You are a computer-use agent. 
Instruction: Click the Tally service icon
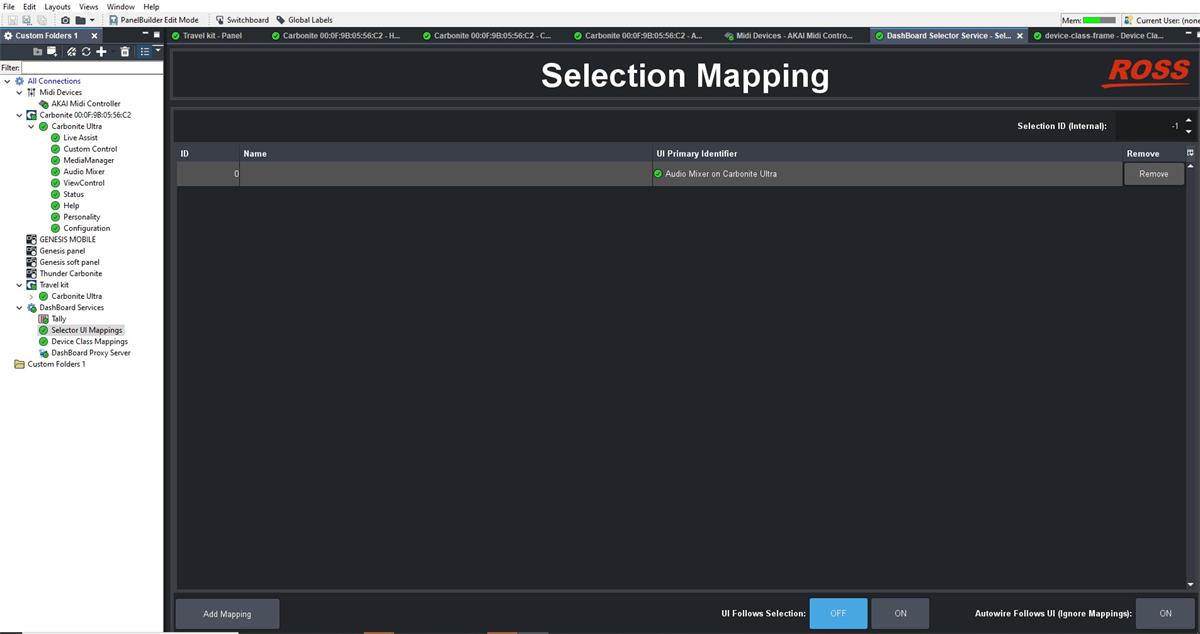coord(44,319)
